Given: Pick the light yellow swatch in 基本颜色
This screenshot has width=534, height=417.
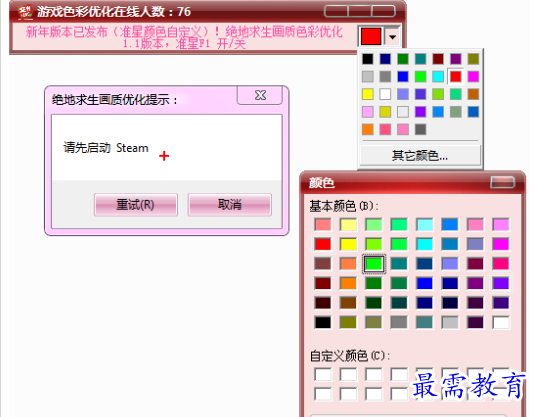Looking at the screenshot, I should 348,225.
